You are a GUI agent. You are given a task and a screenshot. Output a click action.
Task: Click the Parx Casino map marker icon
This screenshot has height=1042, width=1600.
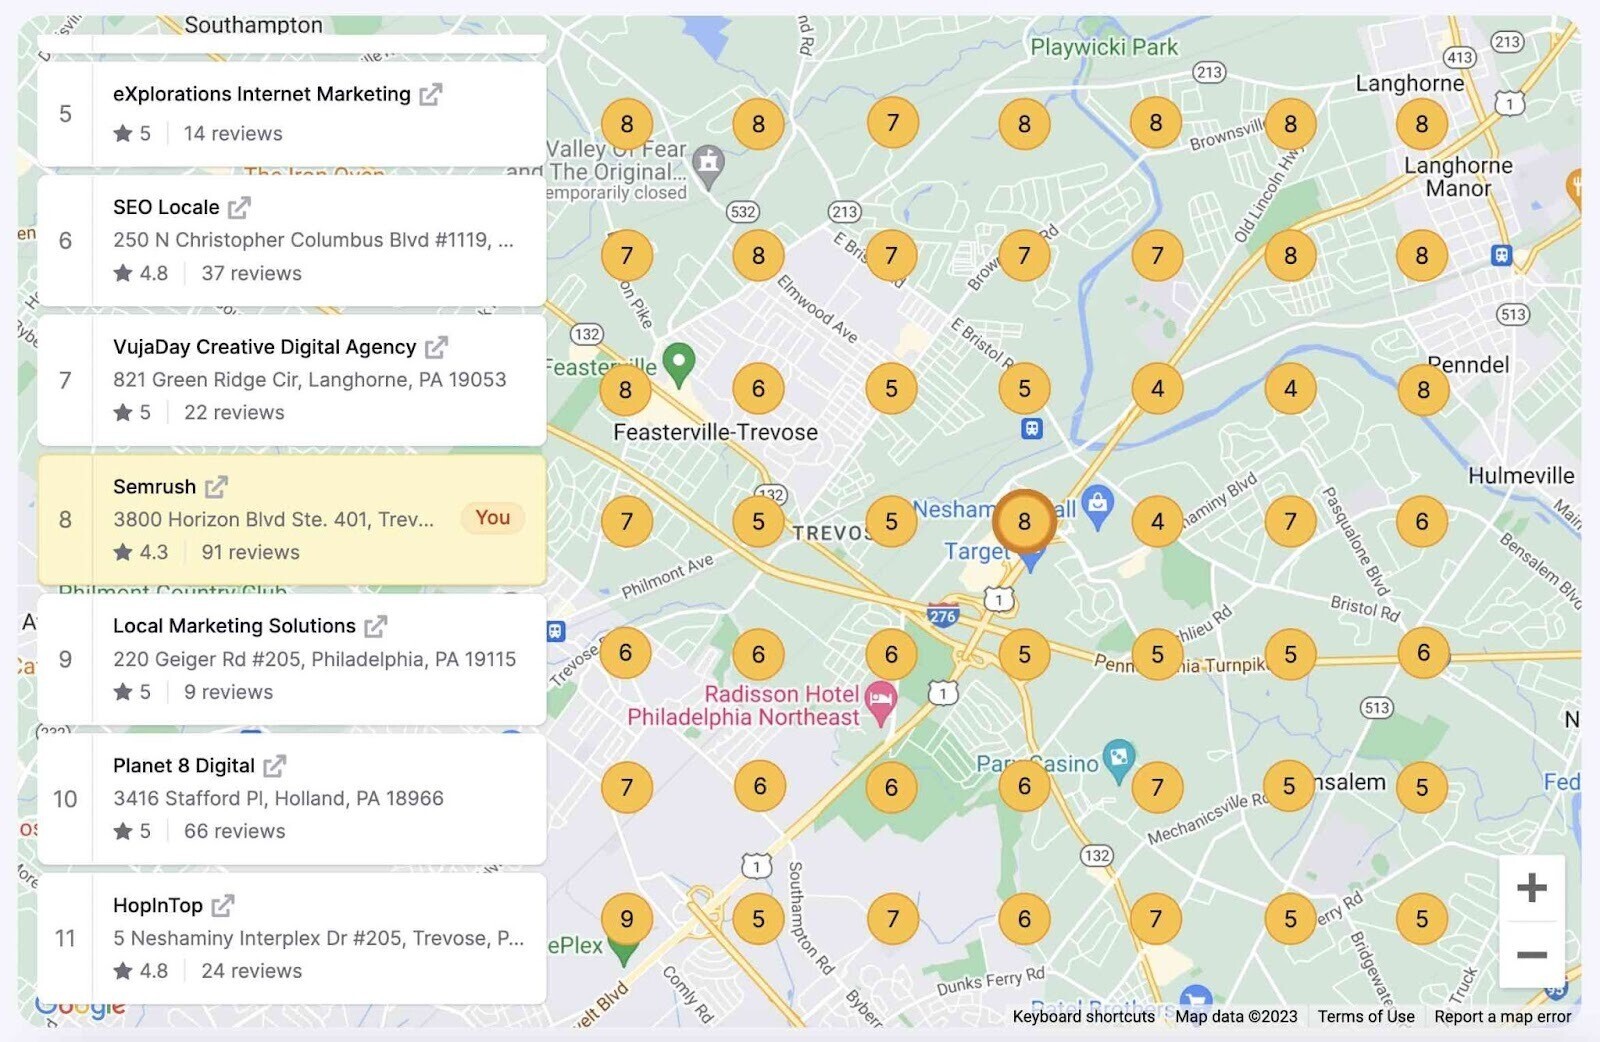(1118, 761)
